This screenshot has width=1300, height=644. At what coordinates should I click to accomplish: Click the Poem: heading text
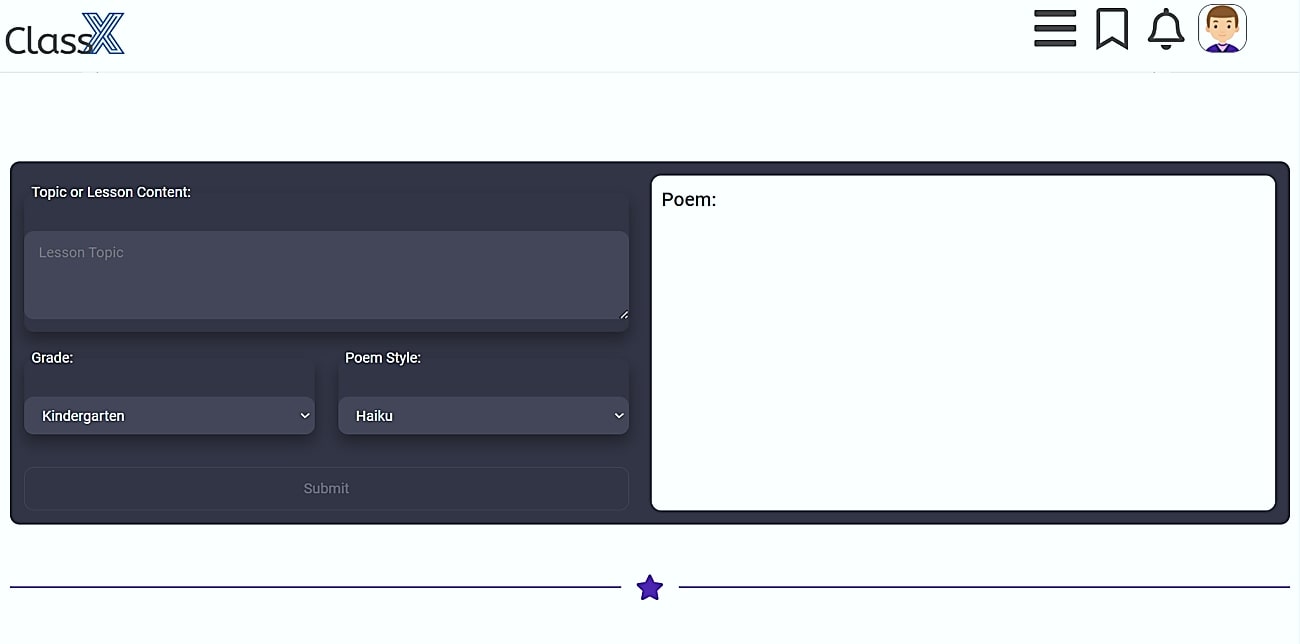click(x=689, y=199)
